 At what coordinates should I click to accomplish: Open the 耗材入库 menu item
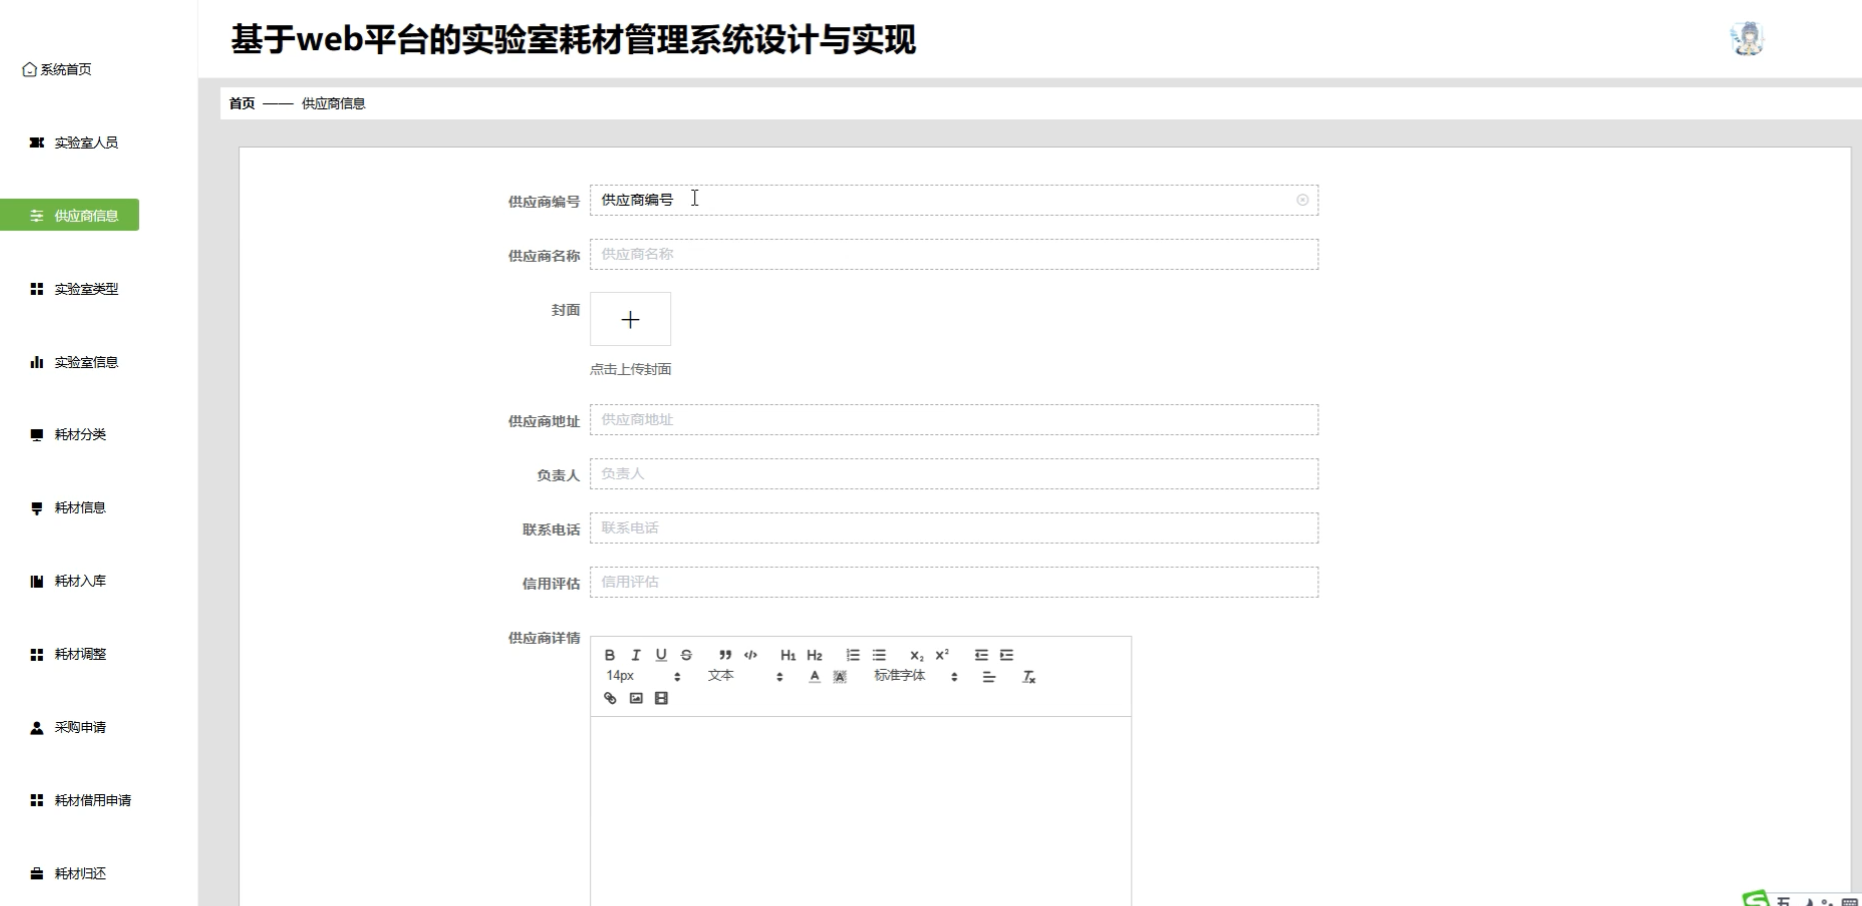click(80, 581)
